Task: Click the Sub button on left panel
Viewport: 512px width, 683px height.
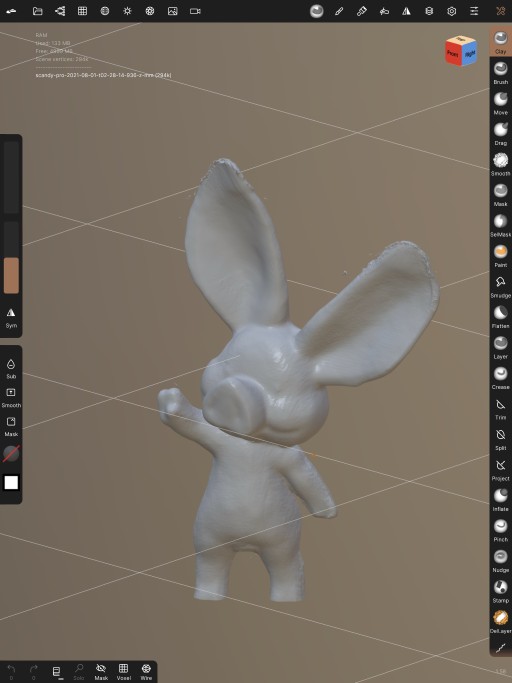Action: (11, 369)
